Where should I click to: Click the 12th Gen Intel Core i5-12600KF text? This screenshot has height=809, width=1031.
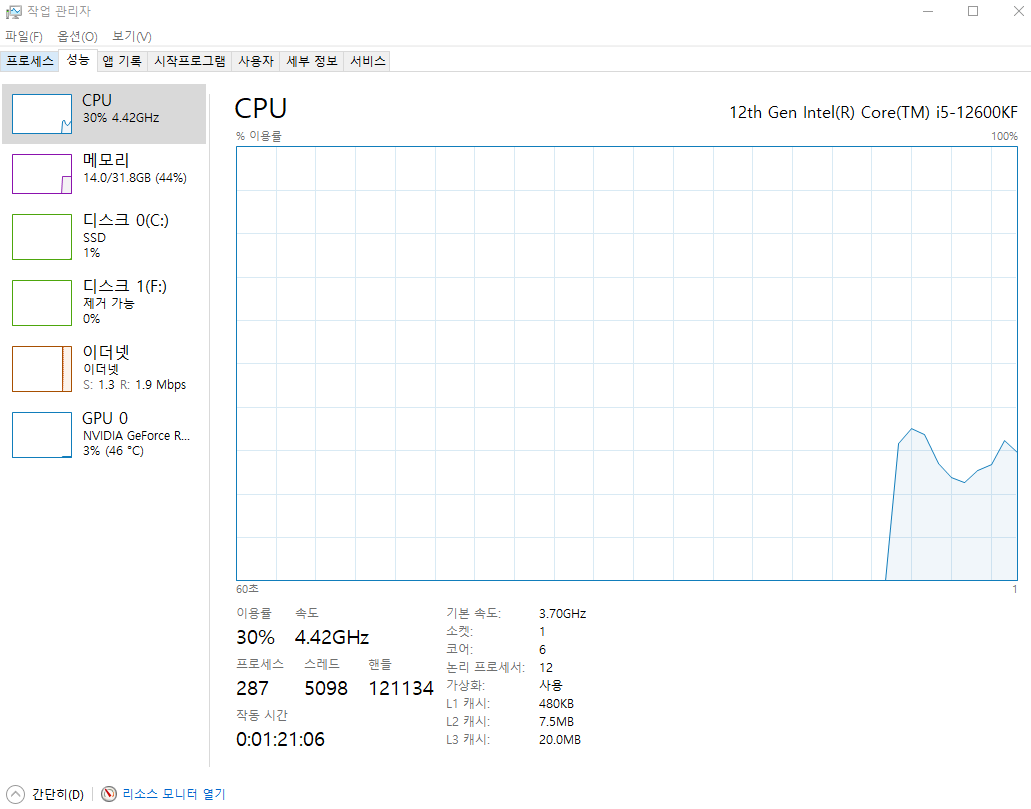pyautogui.click(x=873, y=112)
